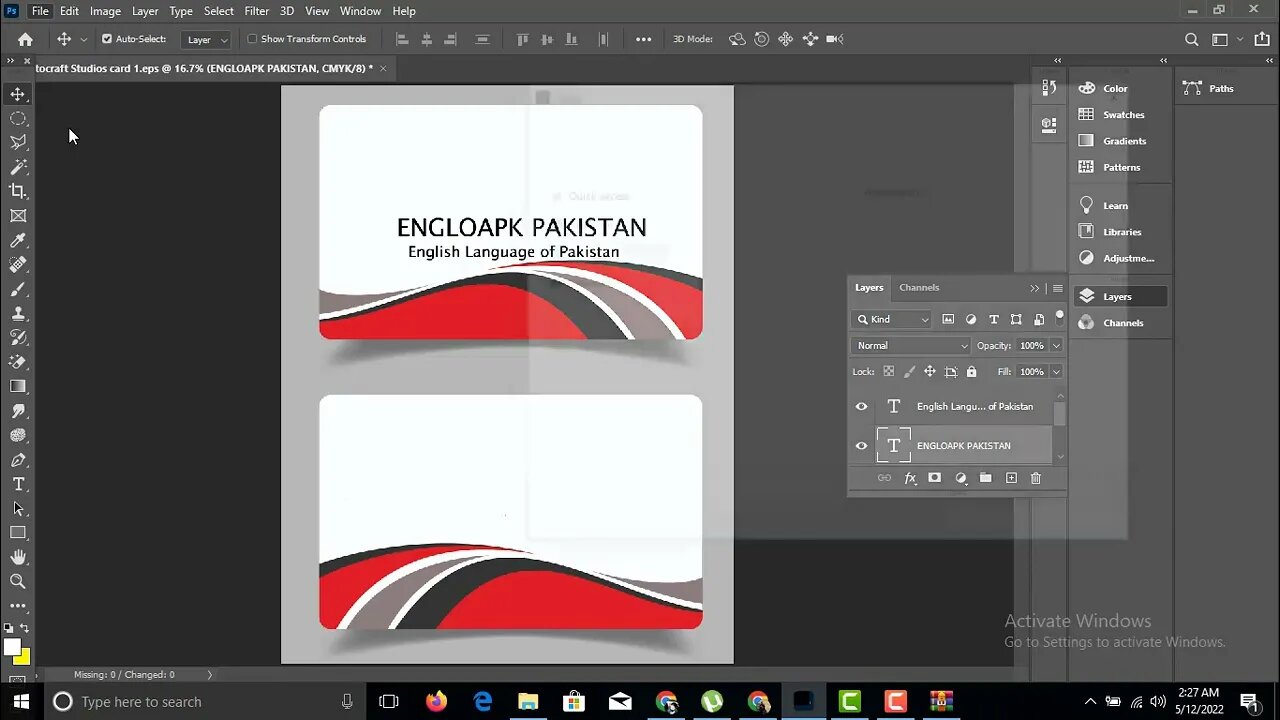Viewport: 1280px width, 720px height.
Task: Hide the English Language of Pakistan layer
Action: (861, 406)
